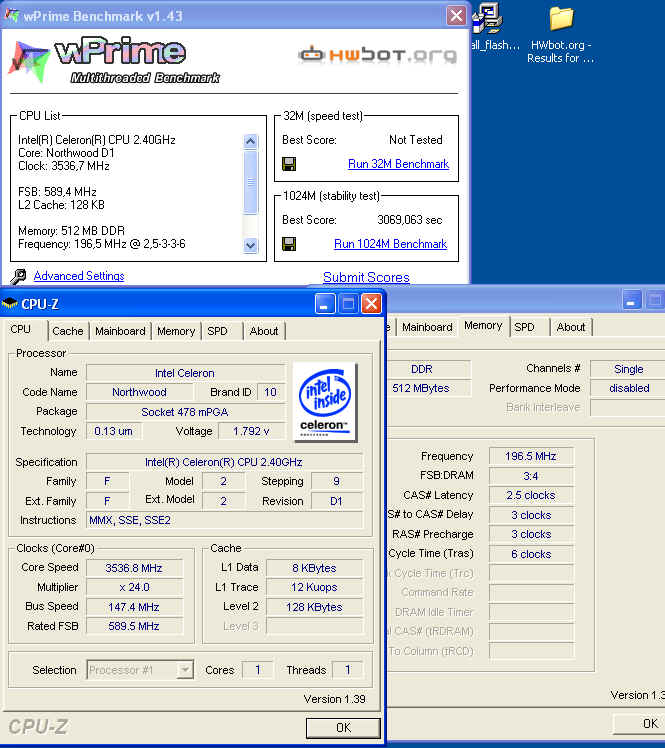The width and height of the screenshot is (665, 748).
Task: Run the 1024M Benchmark
Action: pos(390,244)
